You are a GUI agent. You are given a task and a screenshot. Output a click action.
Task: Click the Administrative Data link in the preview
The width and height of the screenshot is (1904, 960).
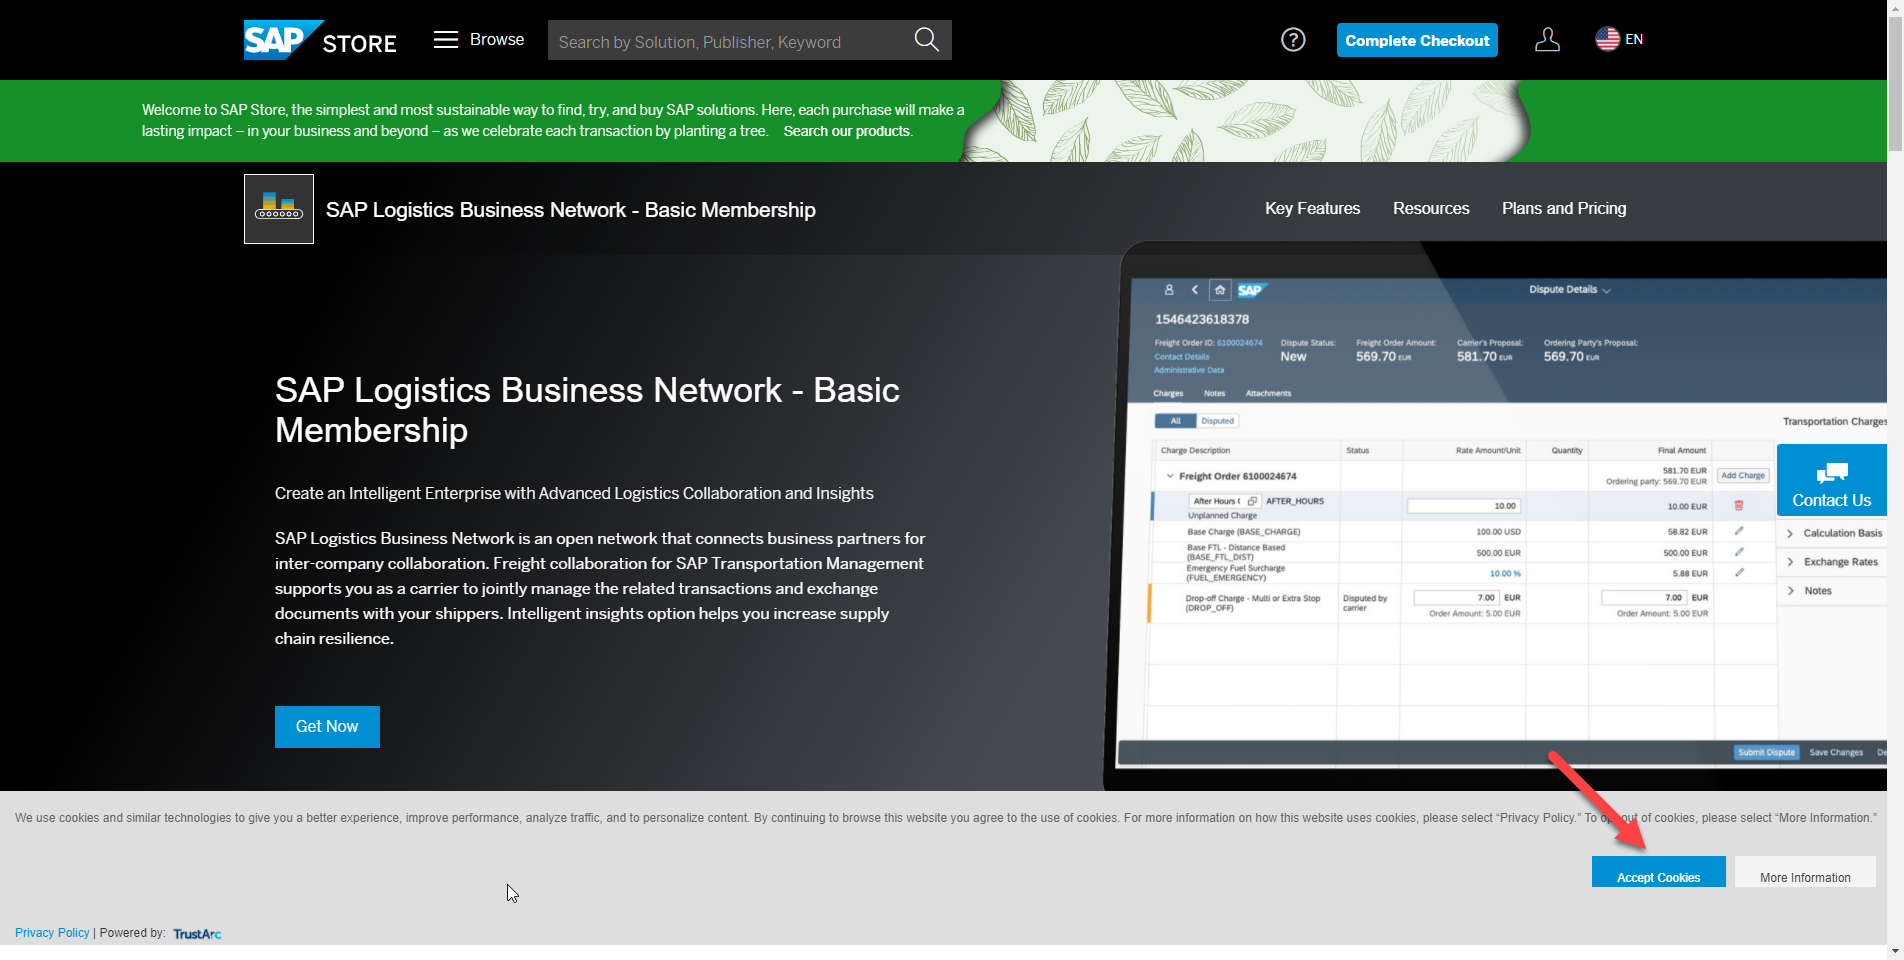coord(1189,370)
